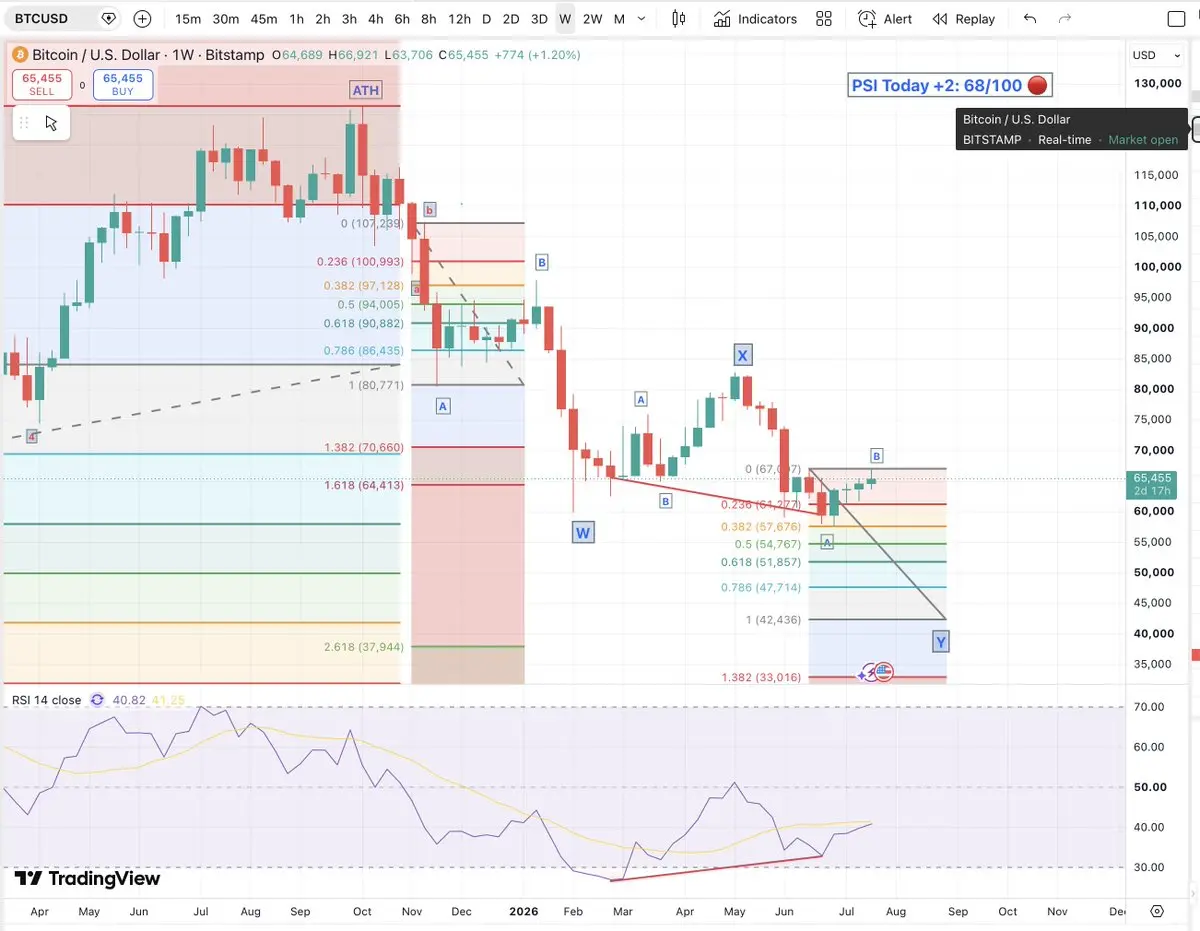Click the X wave label
The width and height of the screenshot is (1200, 931).
click(742, 355)
